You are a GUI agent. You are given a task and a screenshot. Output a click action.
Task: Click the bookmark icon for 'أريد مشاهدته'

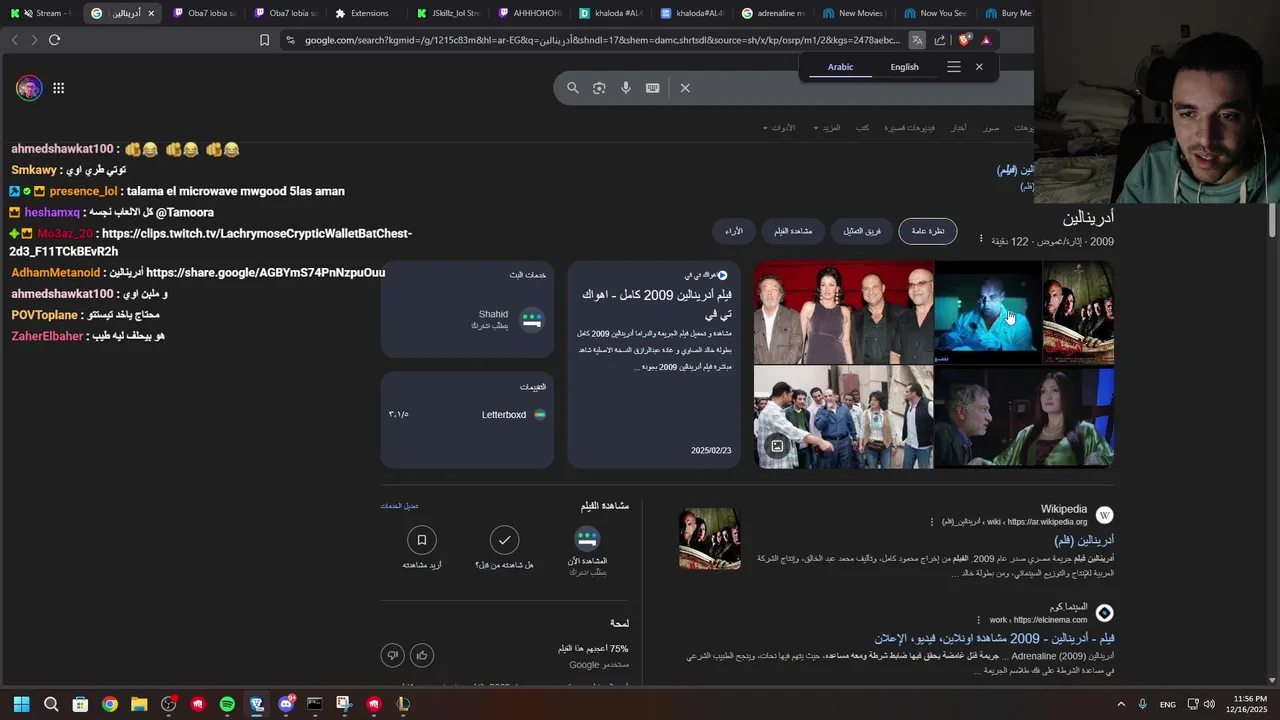[x=422, y=540]
